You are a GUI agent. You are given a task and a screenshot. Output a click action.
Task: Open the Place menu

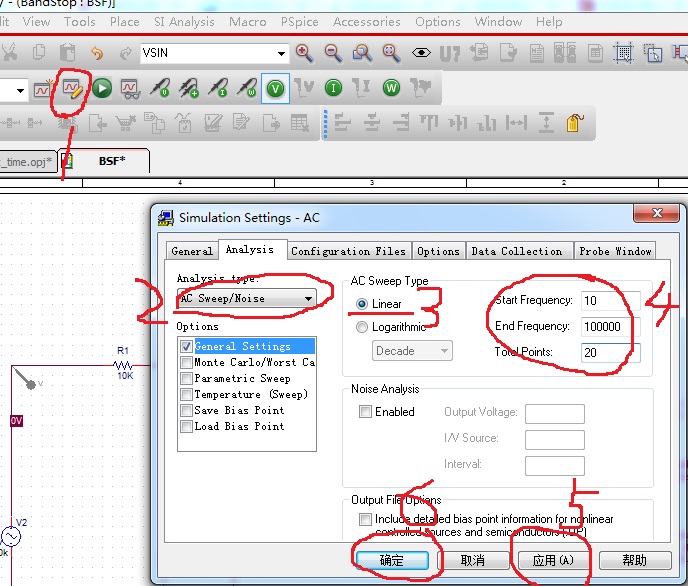pos(125,21)
